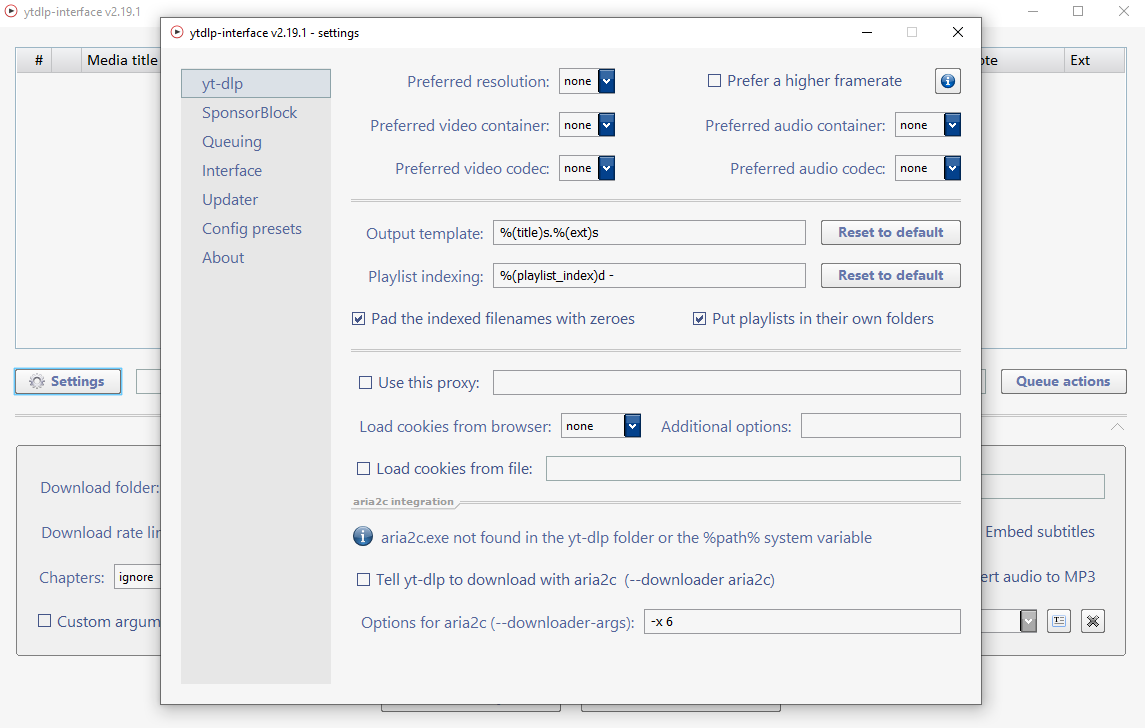This screenshot has width=1145, height=728.
Task: Click the framerate info icon button
Action: [x=947, y=81]
